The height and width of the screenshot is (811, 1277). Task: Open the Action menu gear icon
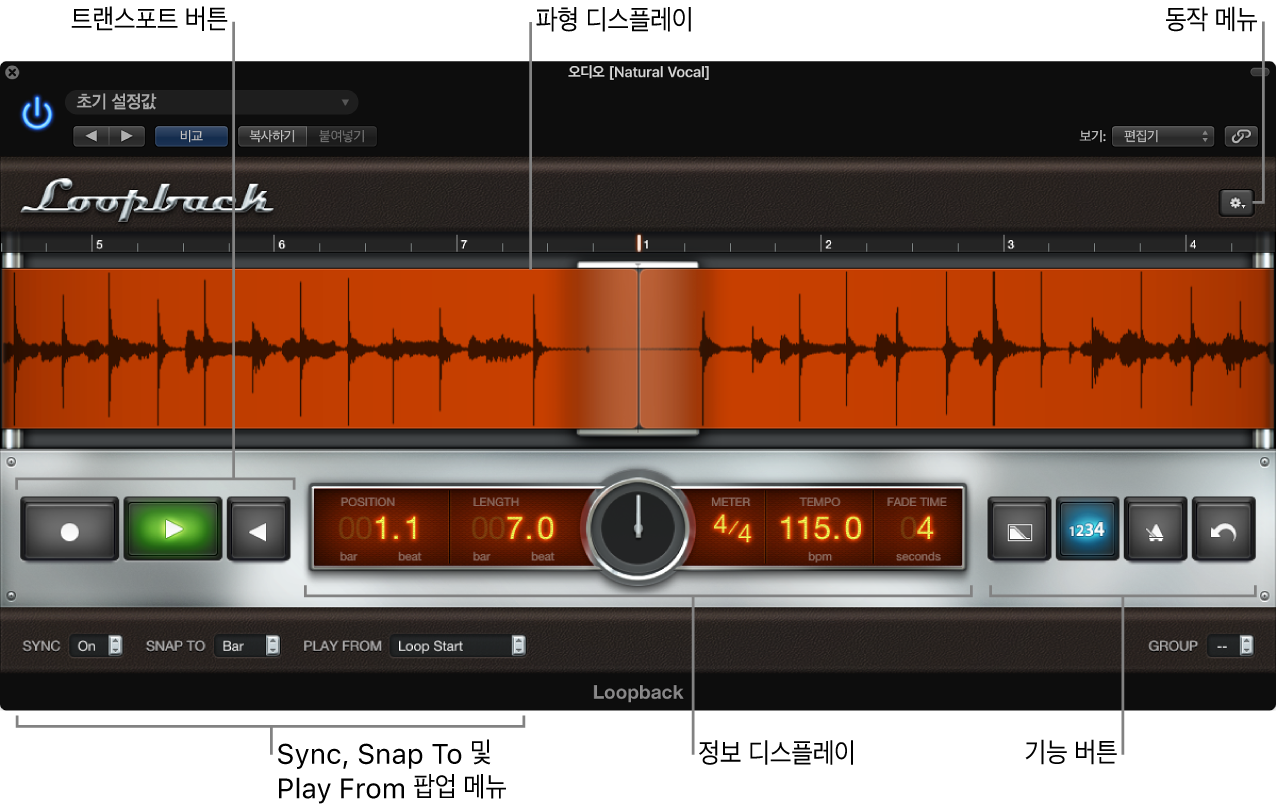[x=1236, y=202]
